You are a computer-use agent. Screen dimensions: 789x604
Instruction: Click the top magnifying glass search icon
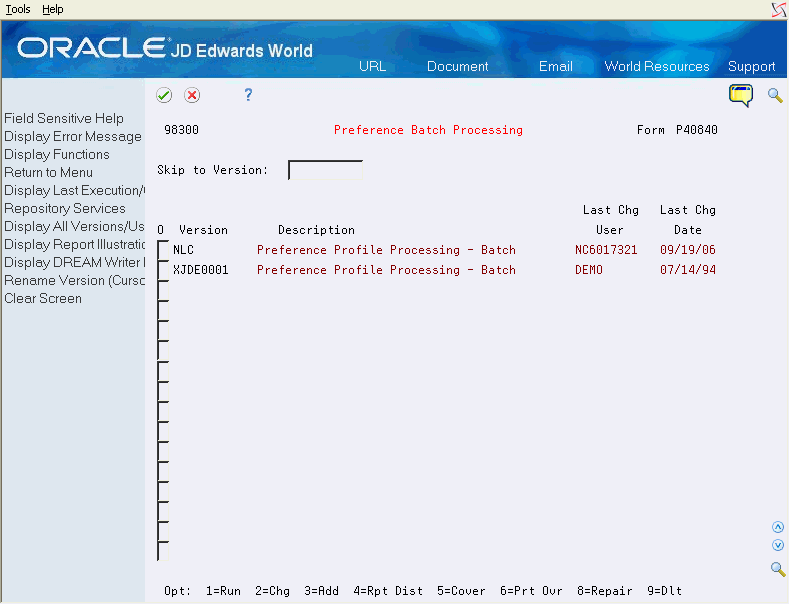click(775, 95)
